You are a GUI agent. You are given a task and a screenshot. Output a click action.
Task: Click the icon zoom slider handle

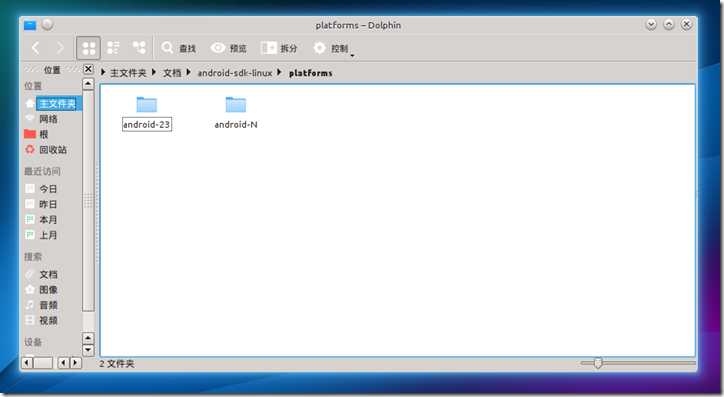(598, 363)
